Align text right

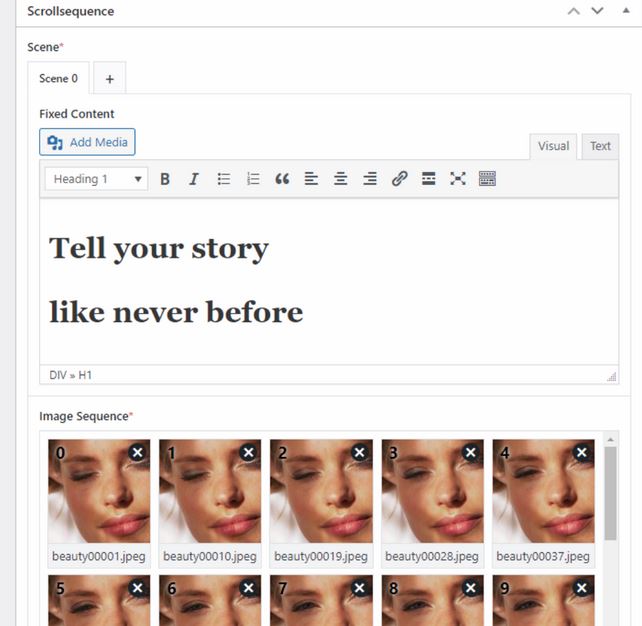(x=370, y=179)
